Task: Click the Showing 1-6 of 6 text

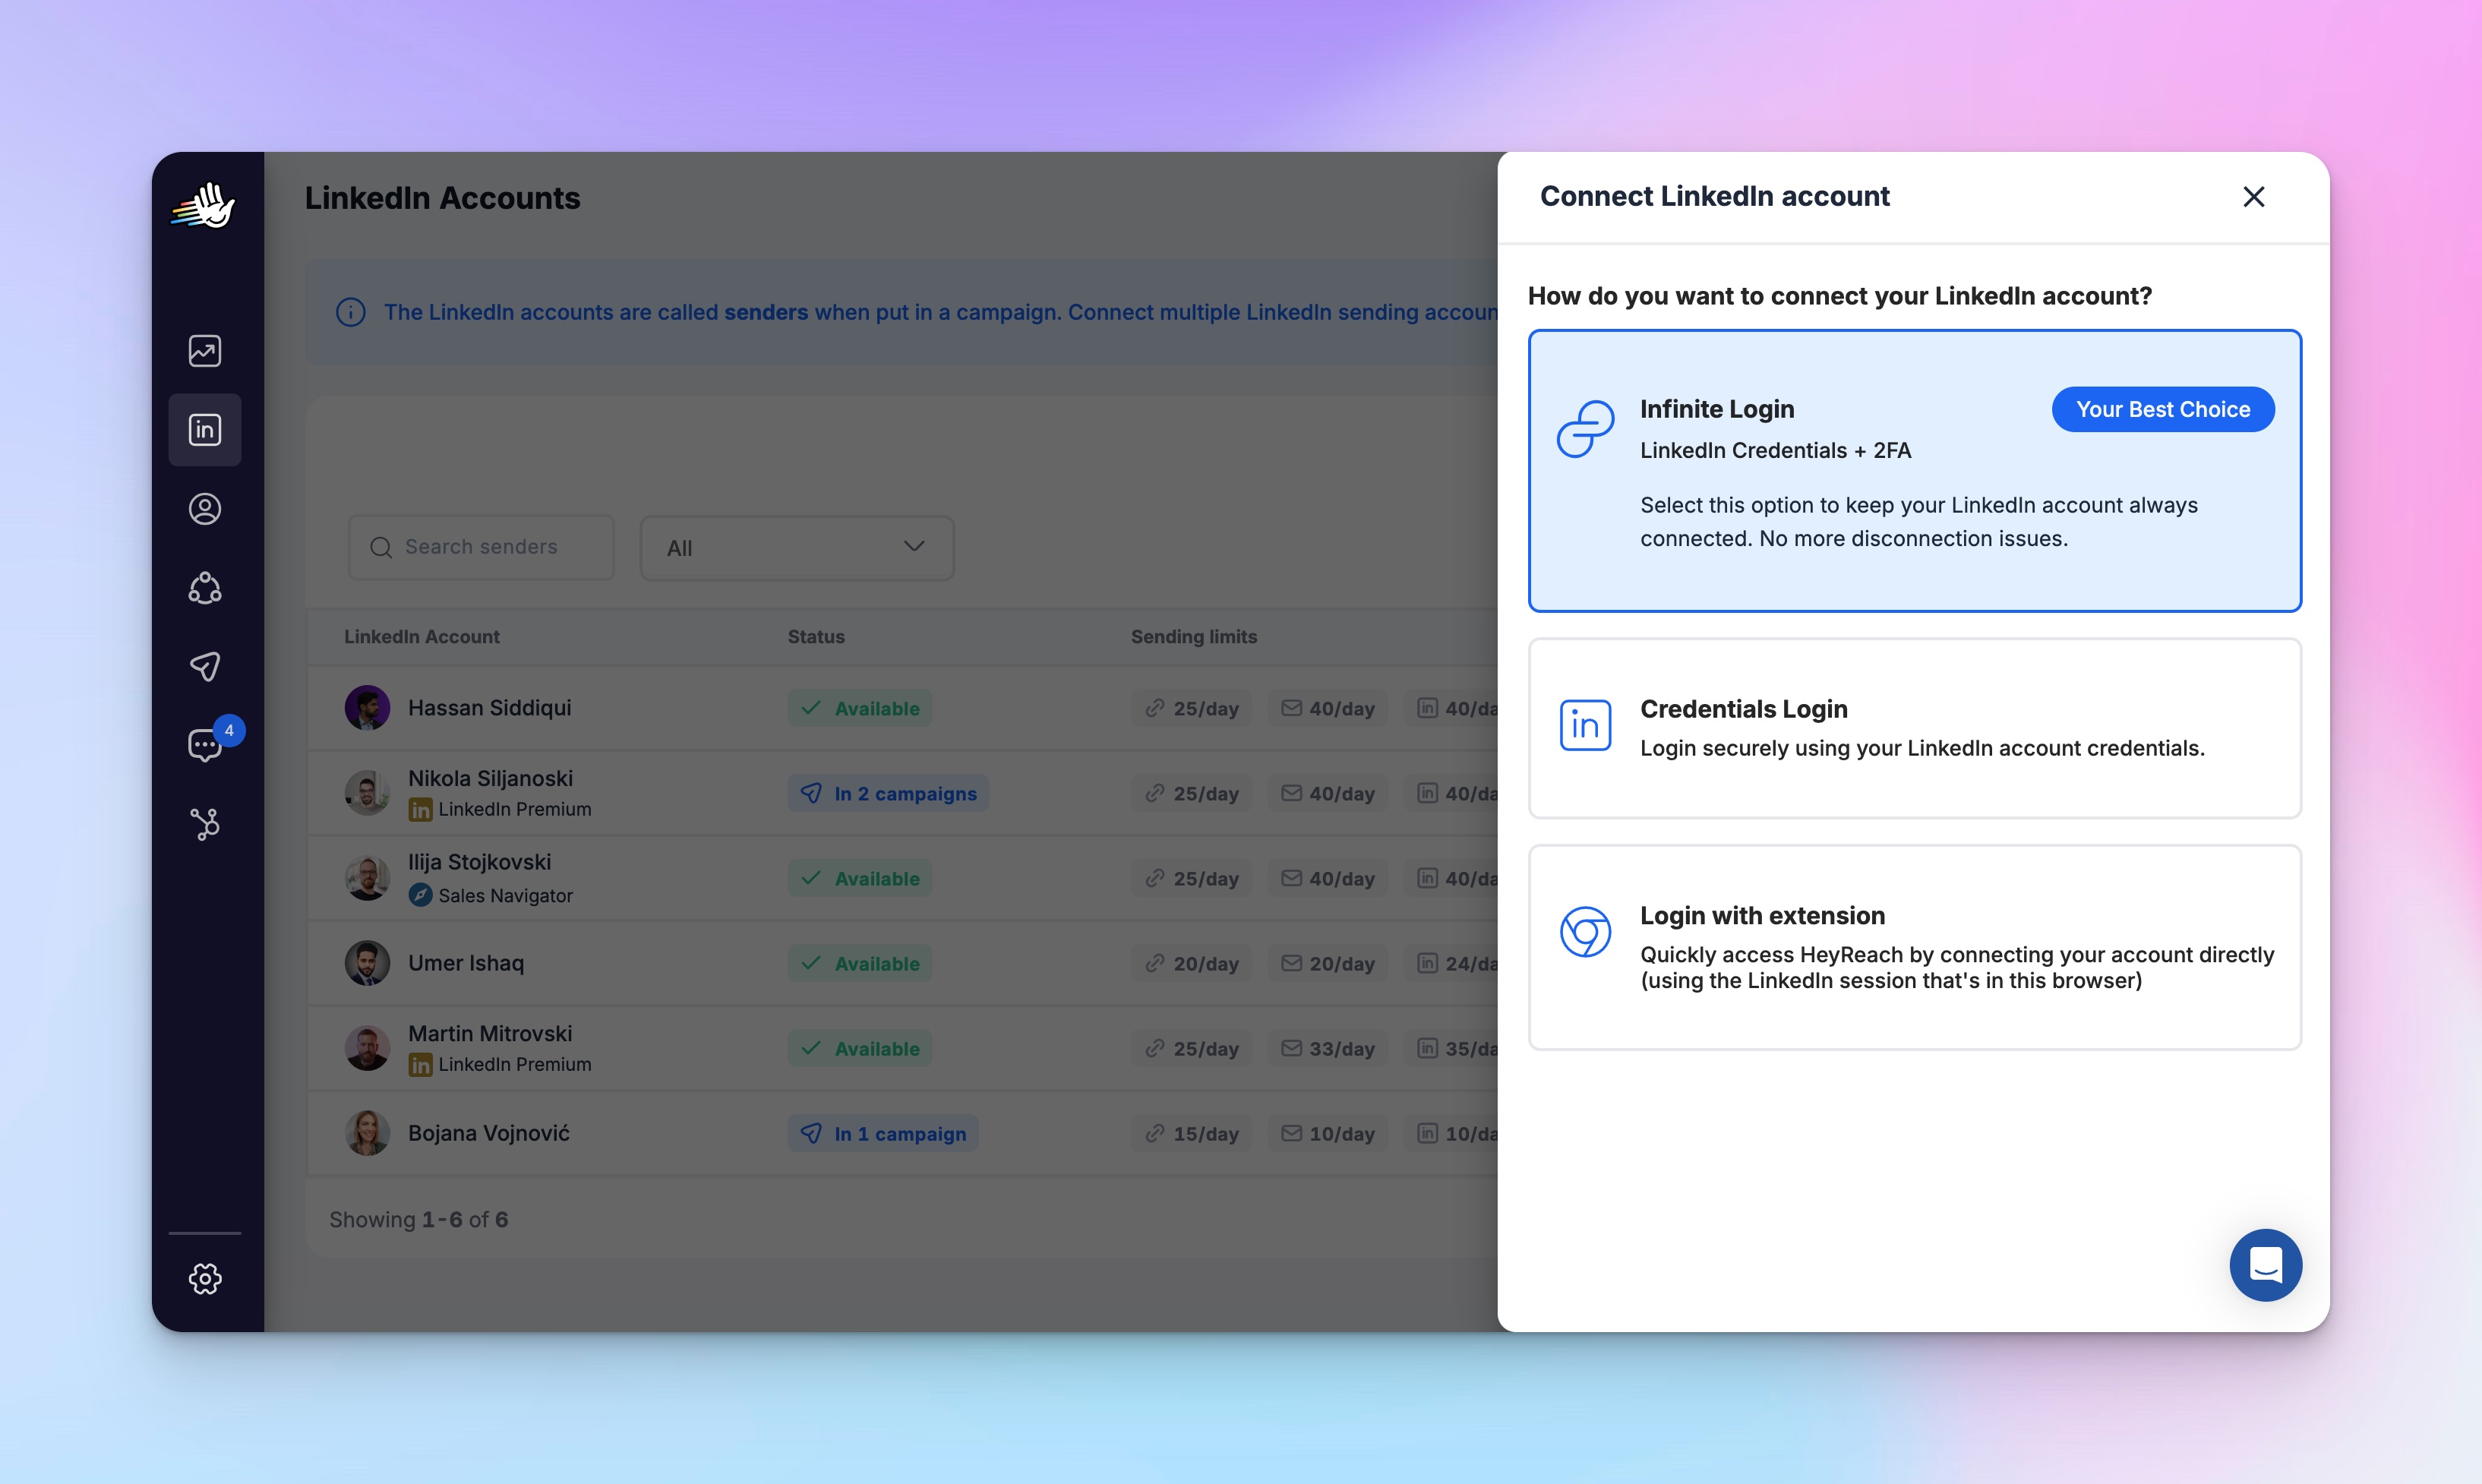Action: pos(419,1219)
